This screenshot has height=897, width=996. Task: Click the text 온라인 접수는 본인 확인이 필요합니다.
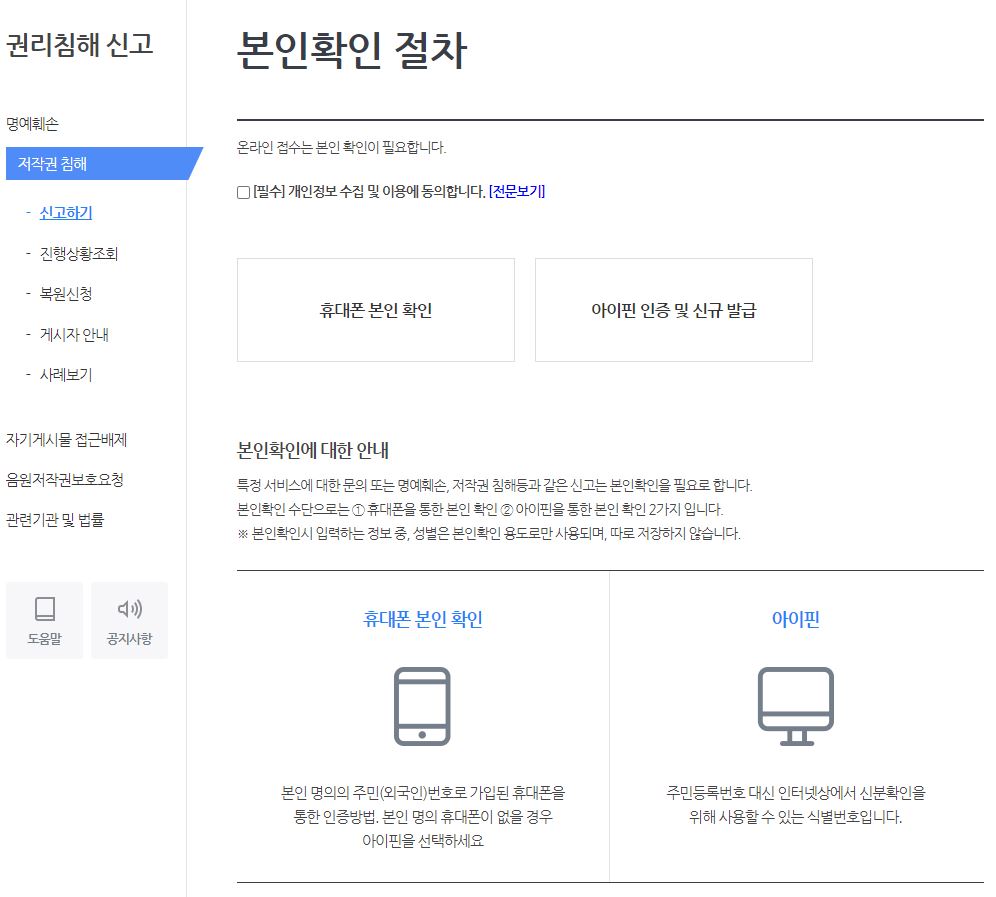point(341,147)
